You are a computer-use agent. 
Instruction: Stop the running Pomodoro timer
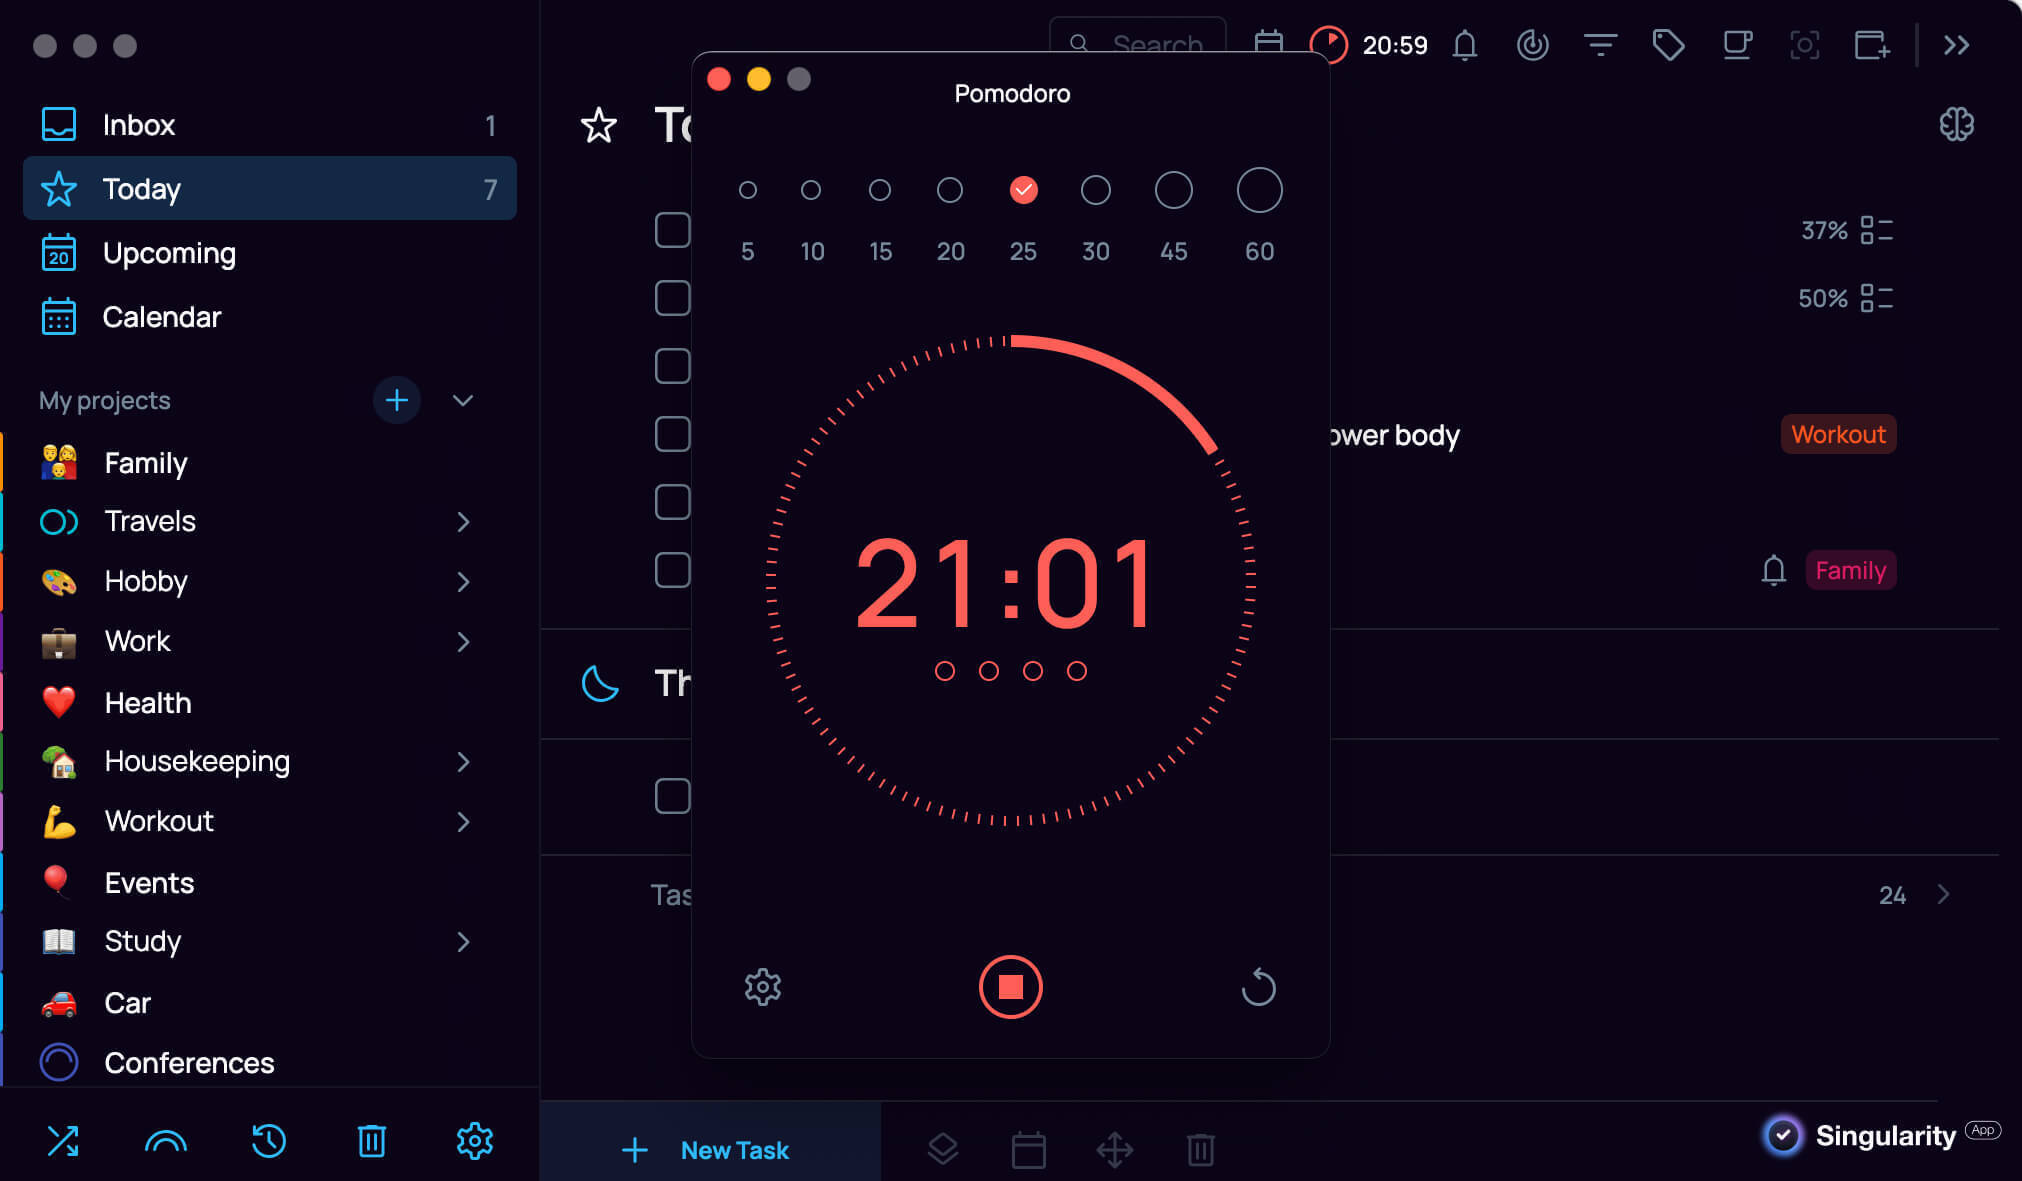pyautogui.click(x=1010, y=987)
